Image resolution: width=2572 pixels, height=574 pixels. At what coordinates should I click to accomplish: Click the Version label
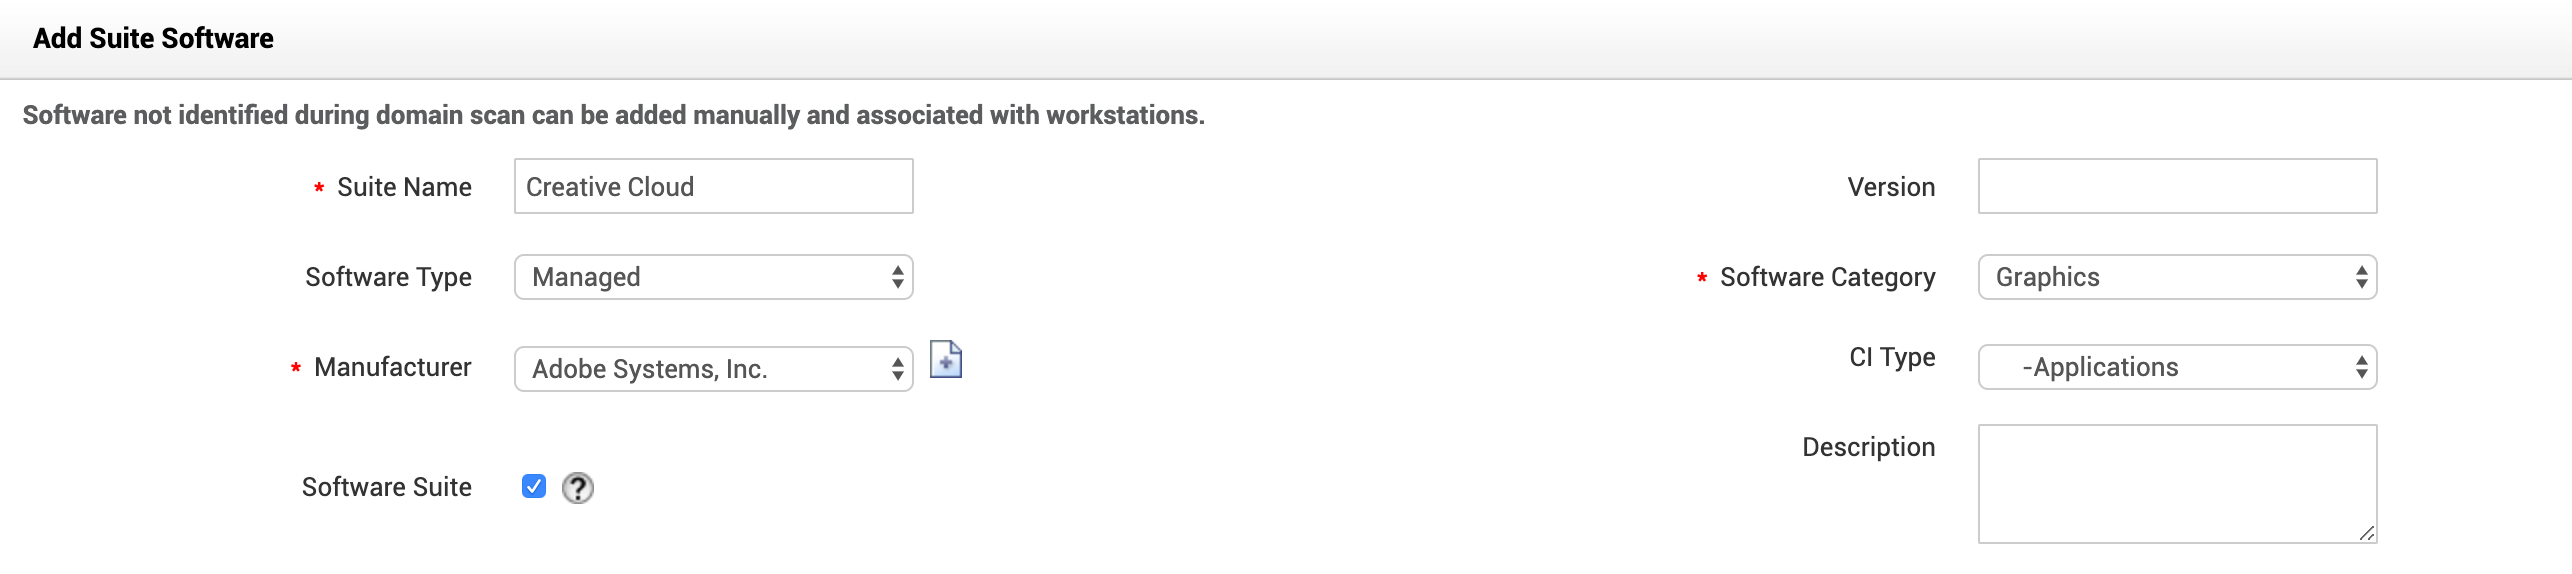point(1890,187)
